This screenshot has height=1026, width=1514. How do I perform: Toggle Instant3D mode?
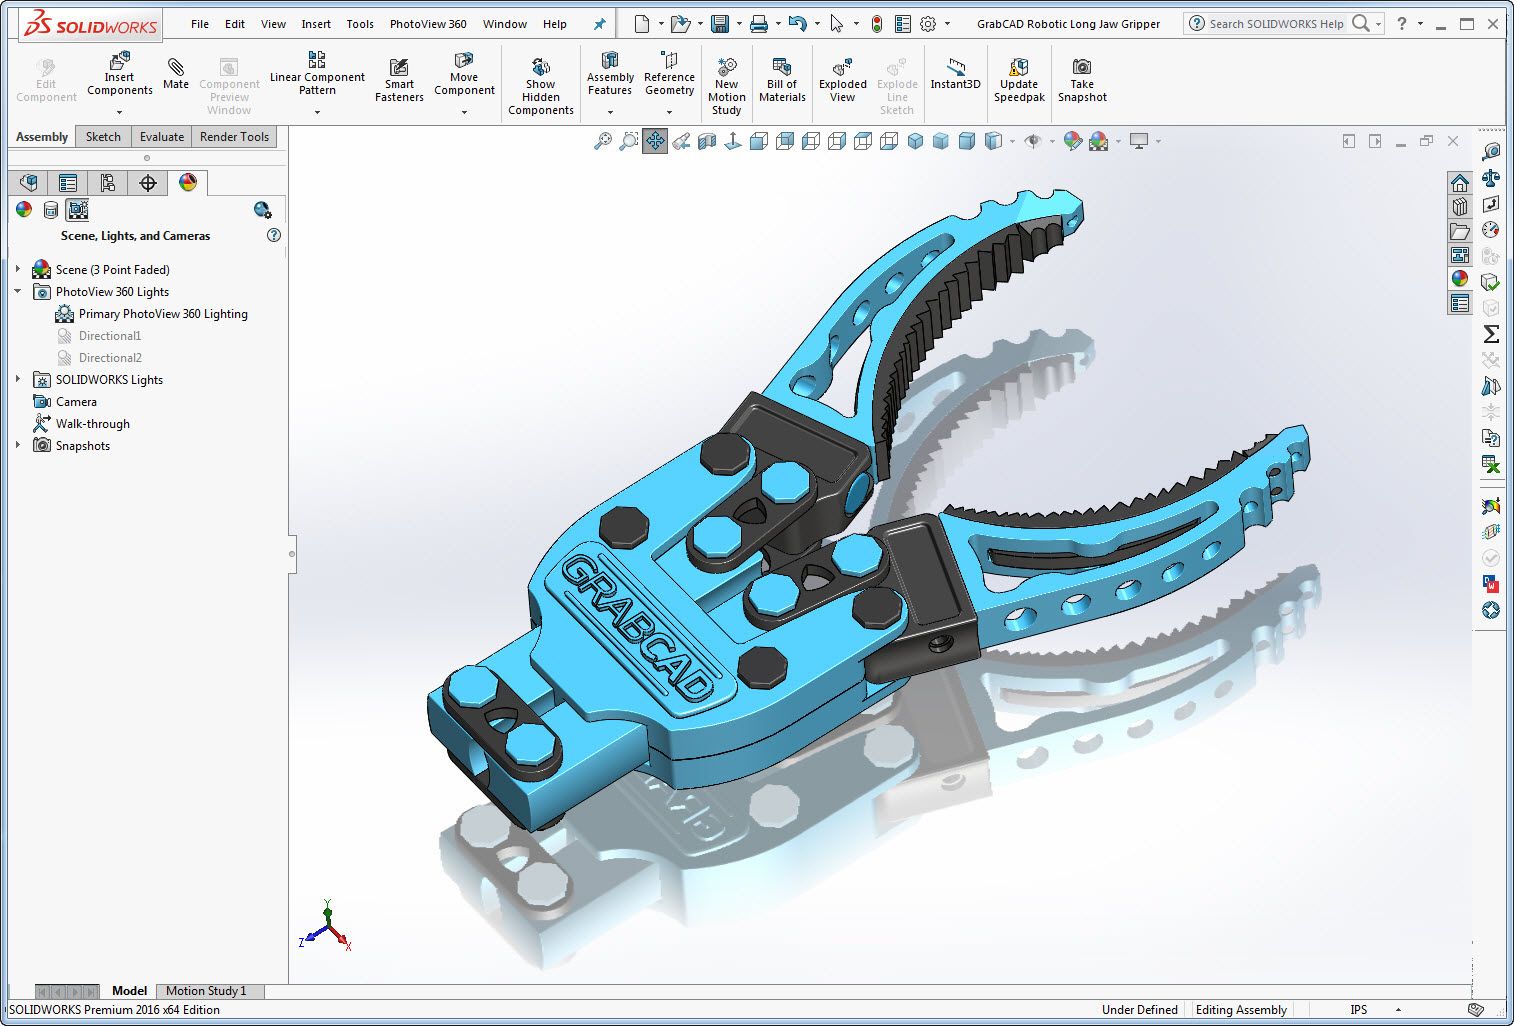point(955,74)
